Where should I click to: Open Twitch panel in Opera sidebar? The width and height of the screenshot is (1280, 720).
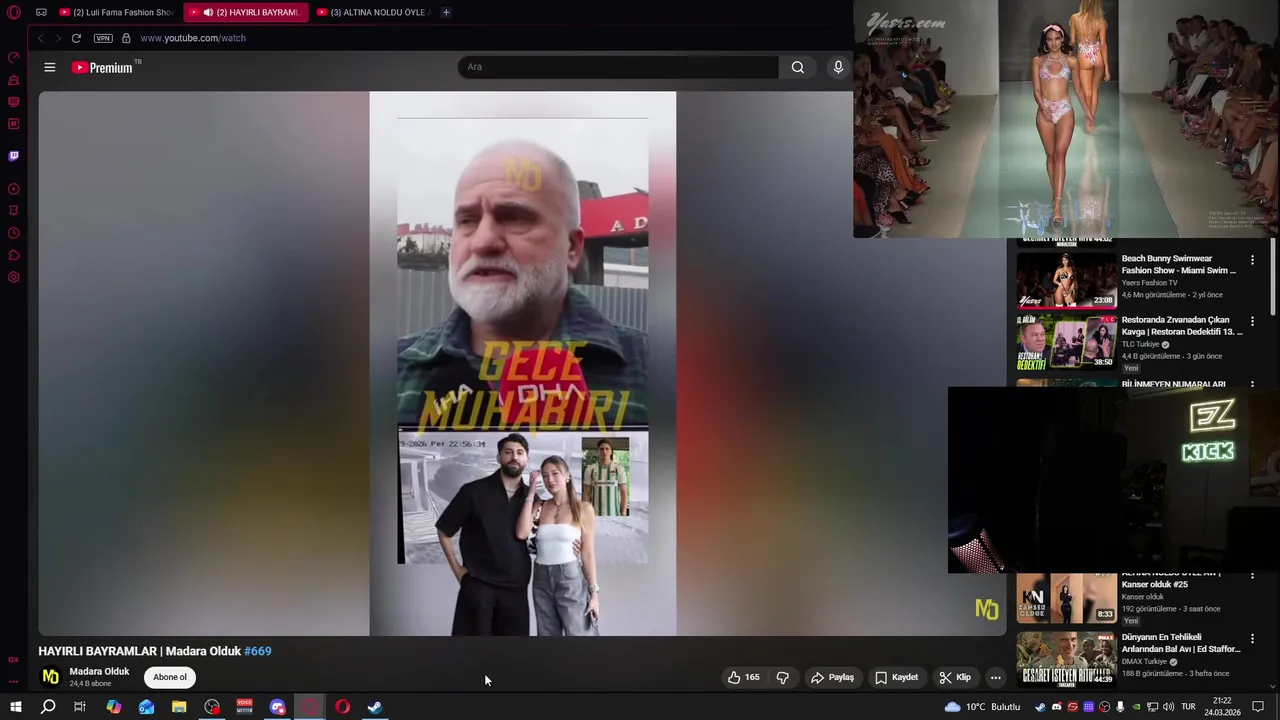point(14,156)
